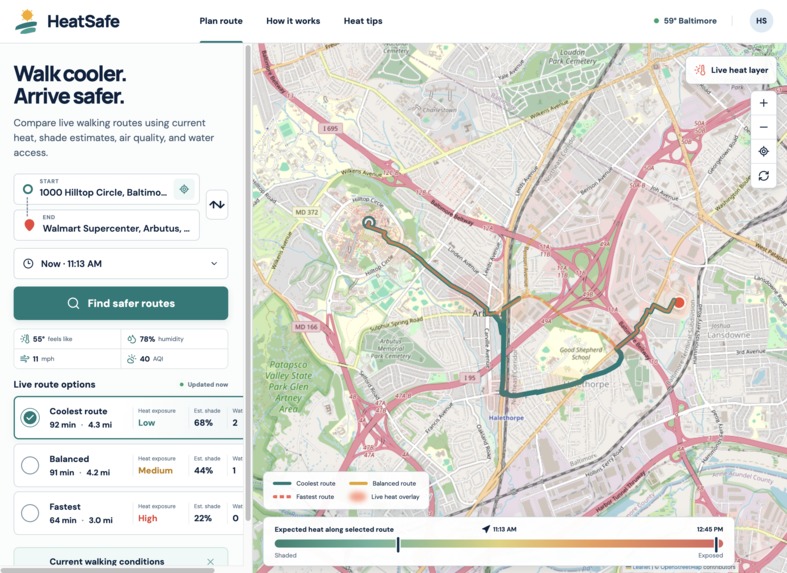Click the red destination marker on map

[679, 303]
